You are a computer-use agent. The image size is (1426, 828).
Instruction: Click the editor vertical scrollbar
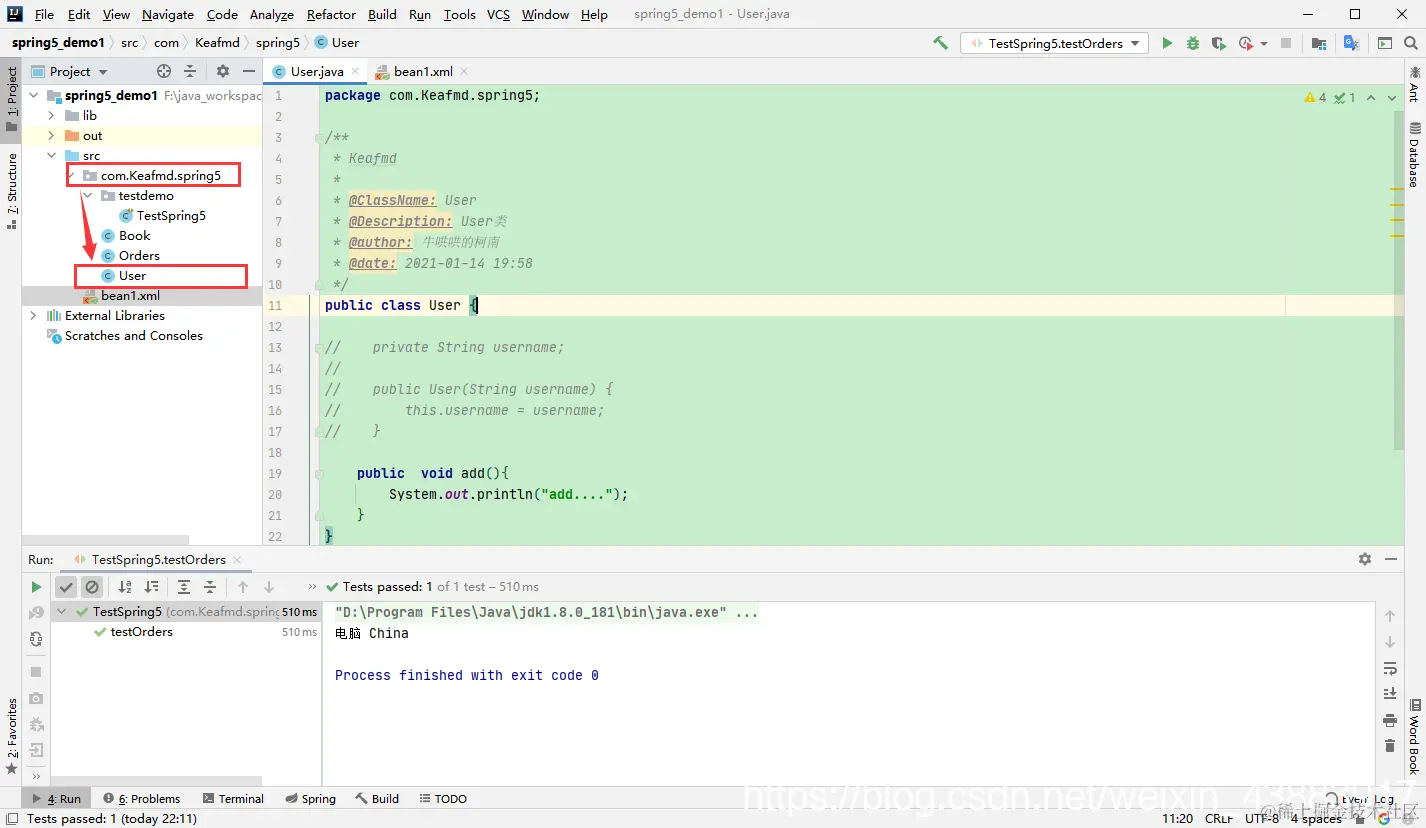pyautogui.click(x=1399, y=280)
